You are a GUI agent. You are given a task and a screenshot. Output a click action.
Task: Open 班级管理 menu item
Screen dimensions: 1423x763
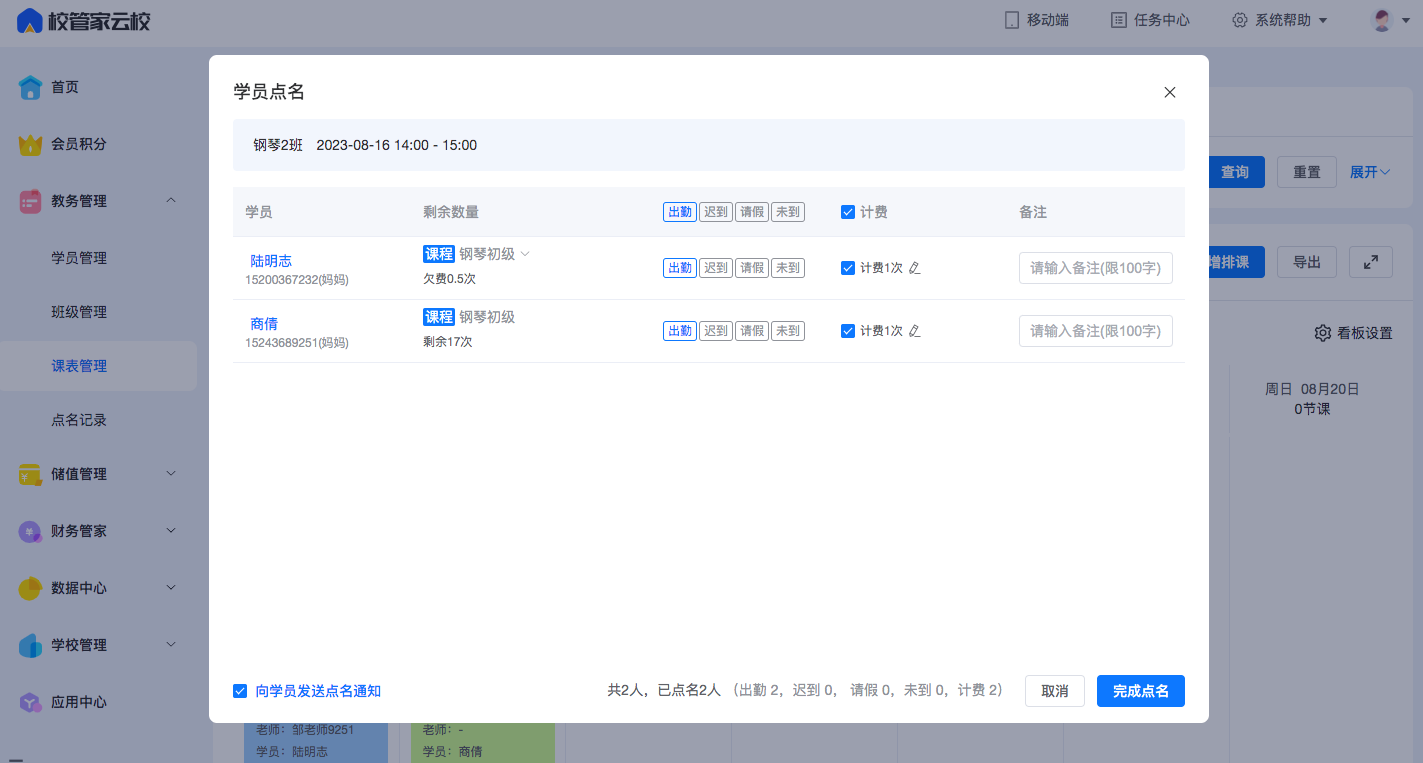[79, 312]
